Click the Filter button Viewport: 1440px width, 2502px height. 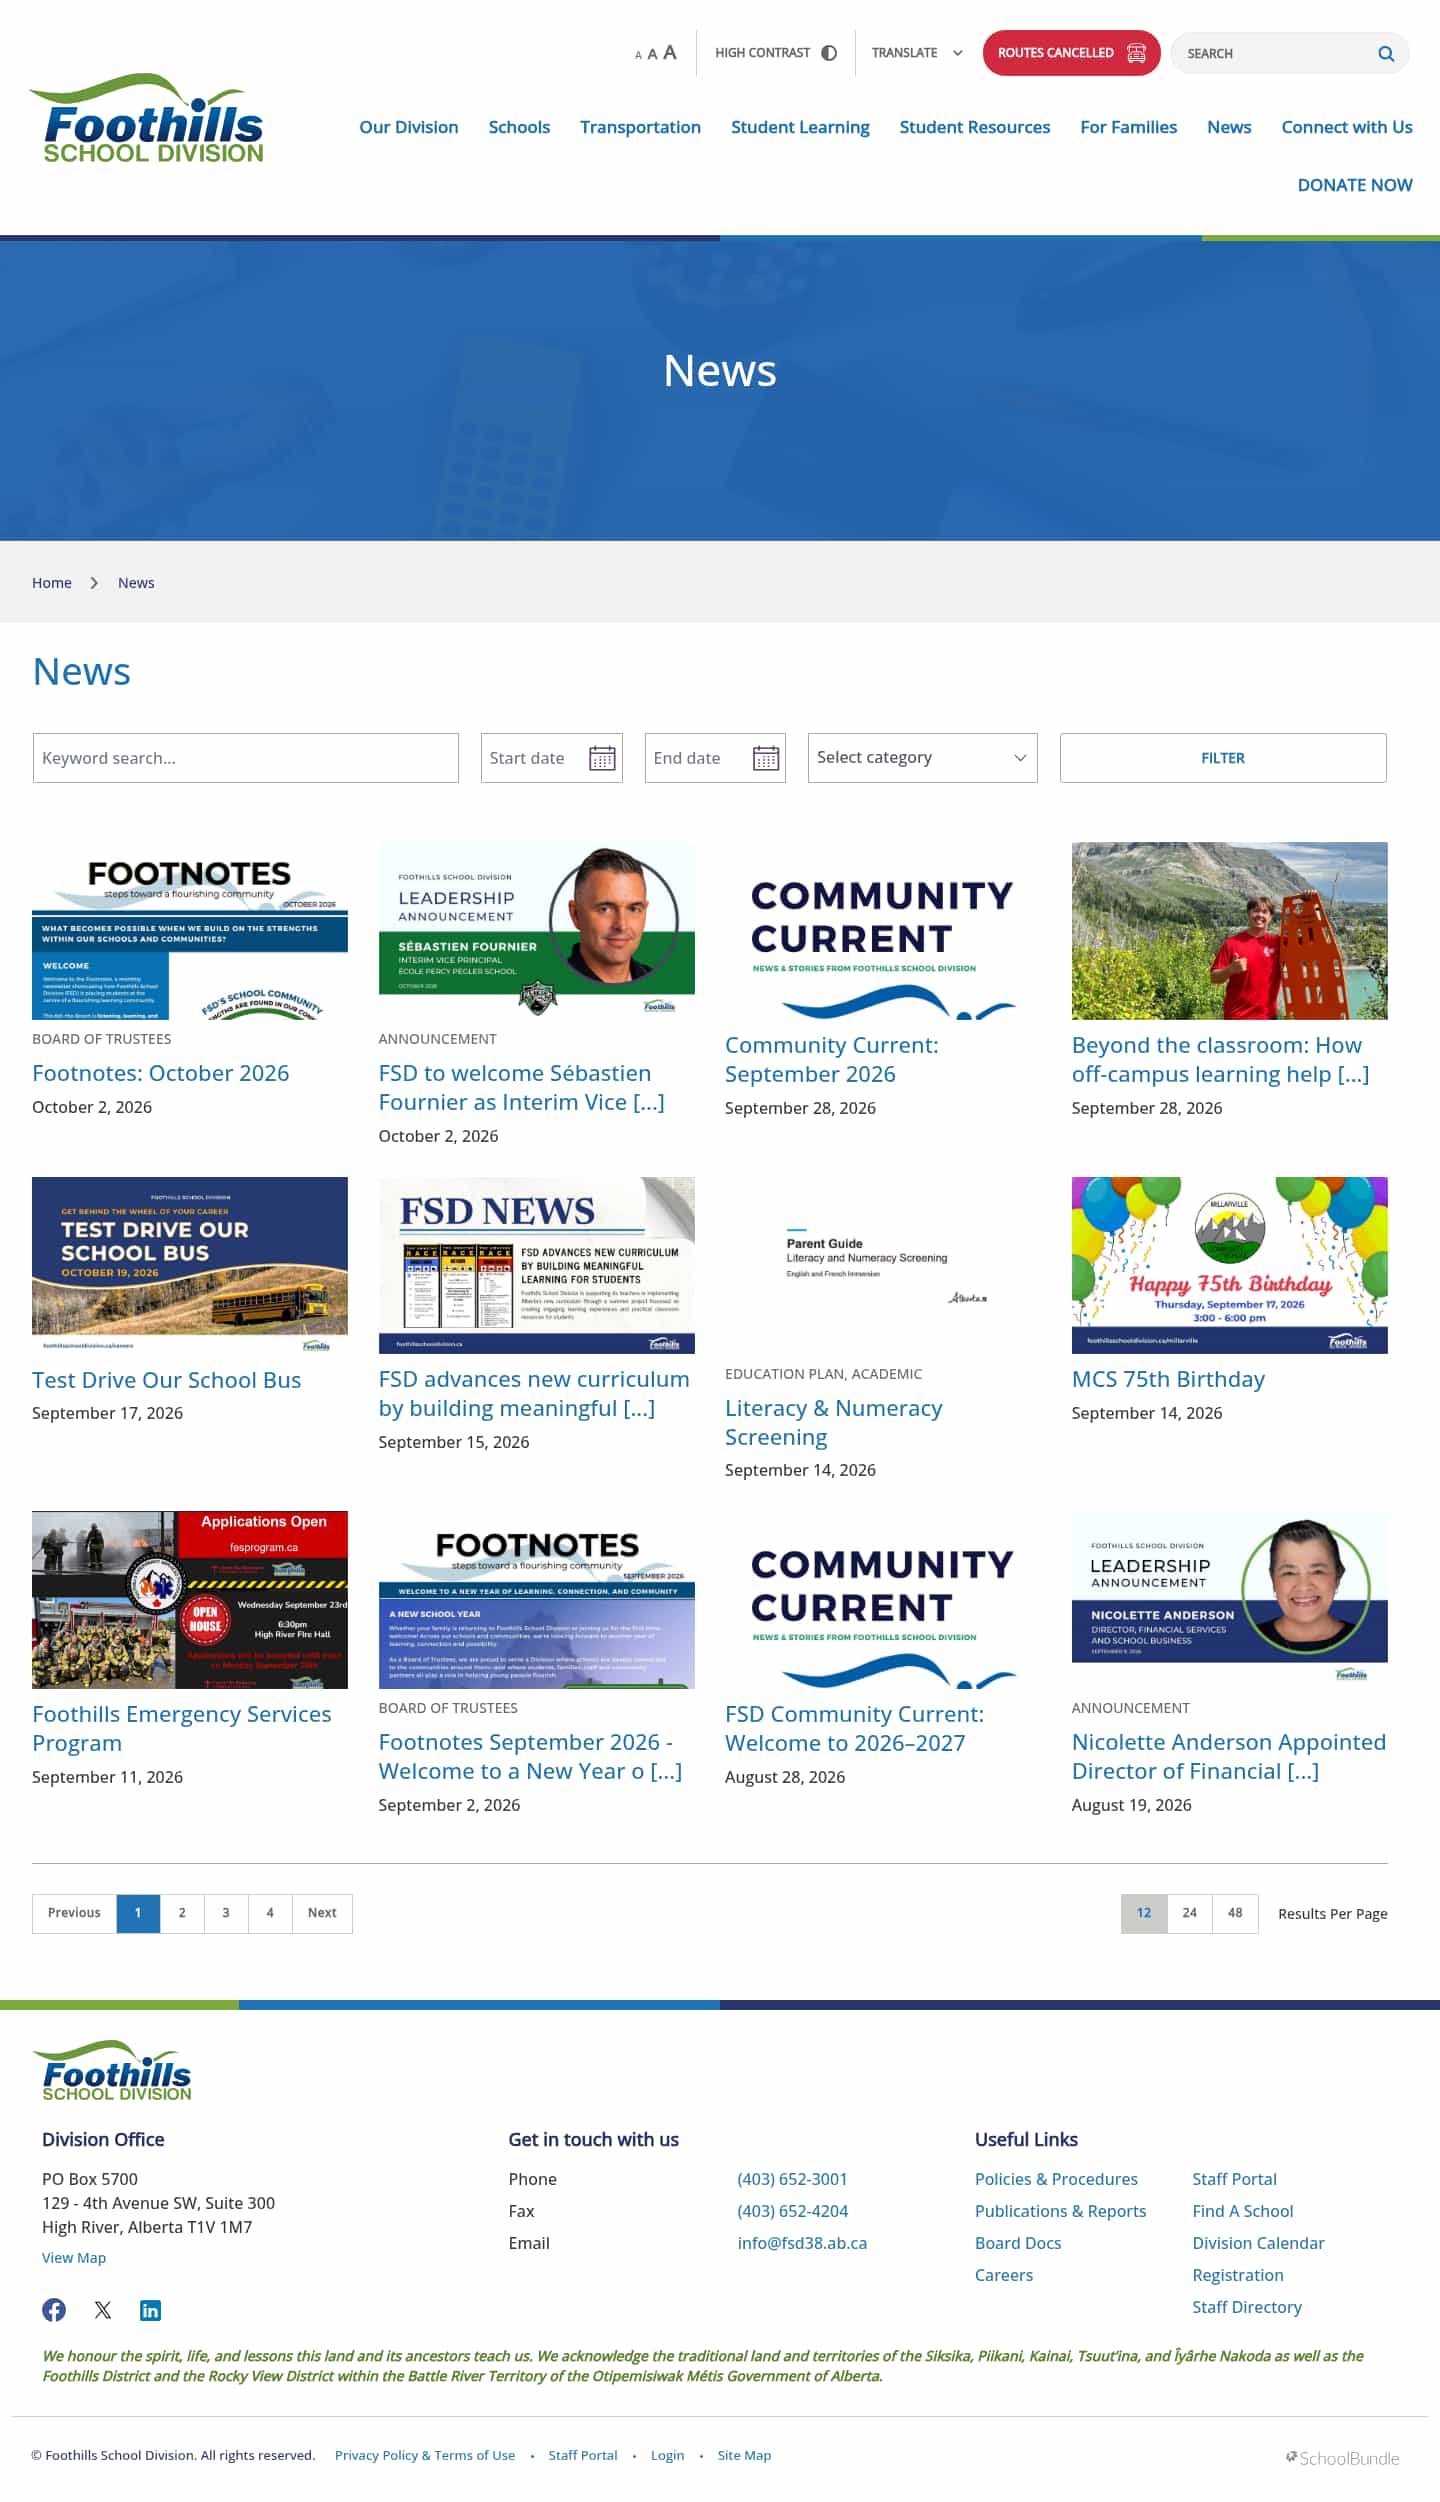(x=1223, y=758)
